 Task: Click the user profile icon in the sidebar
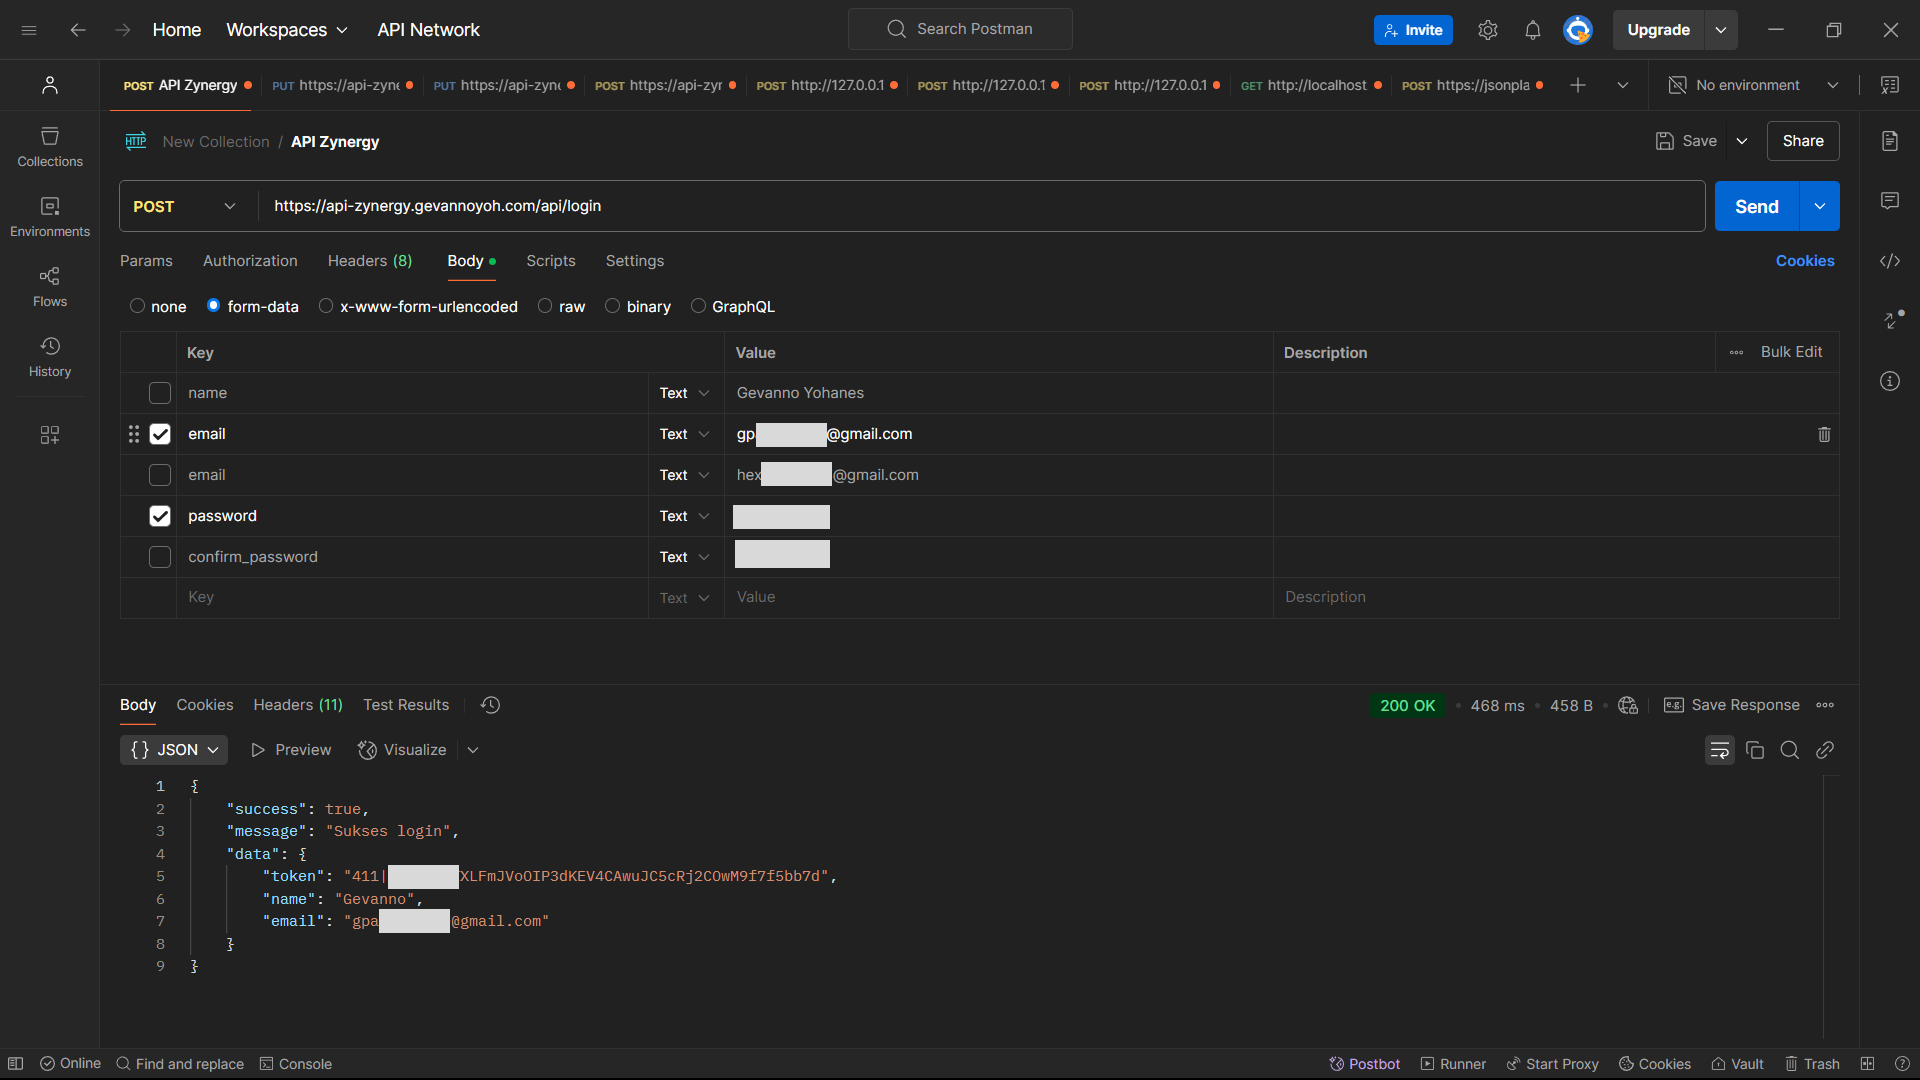click(50, 85)
